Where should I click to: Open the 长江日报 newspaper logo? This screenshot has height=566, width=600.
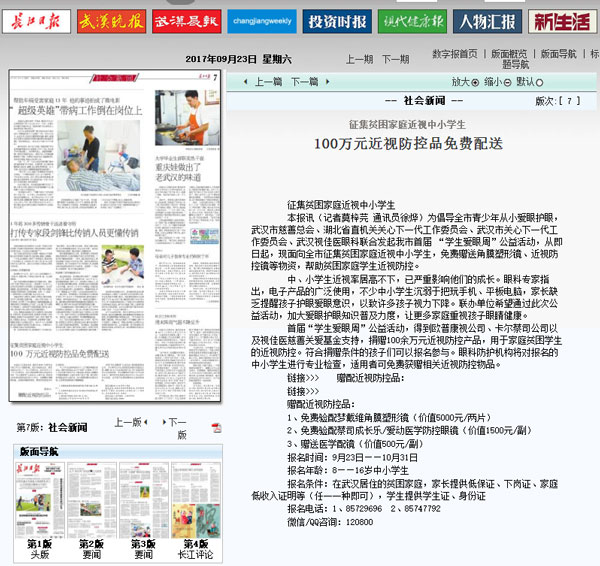pyautogui.click(x=36, y=21)
